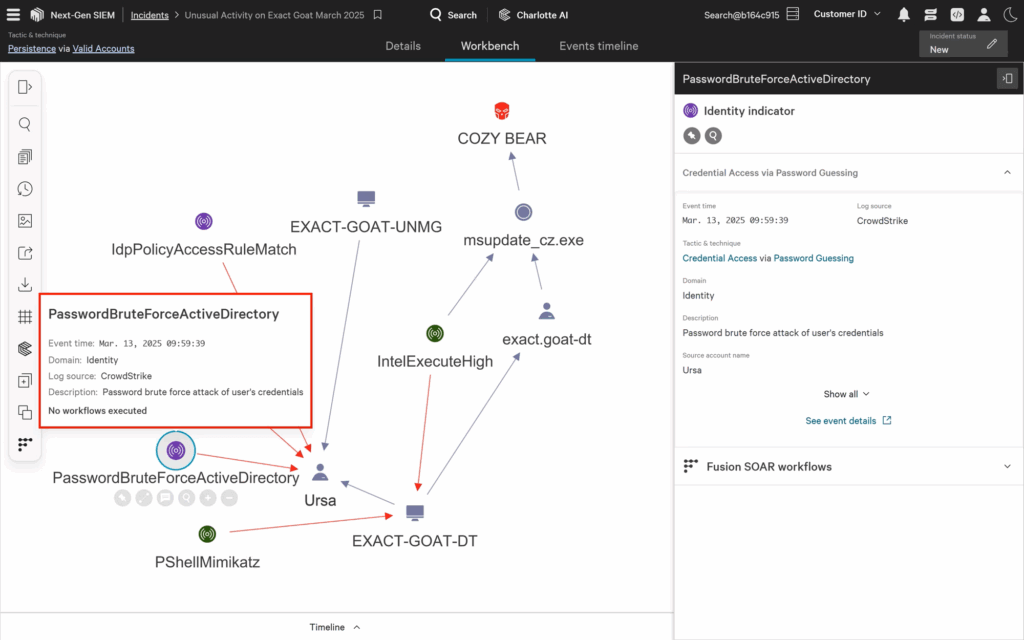Image resolution: width=1024 pixels, height=640 pixels.
Task: Click the share export arrow tool
Action: [x=25, y=253]
